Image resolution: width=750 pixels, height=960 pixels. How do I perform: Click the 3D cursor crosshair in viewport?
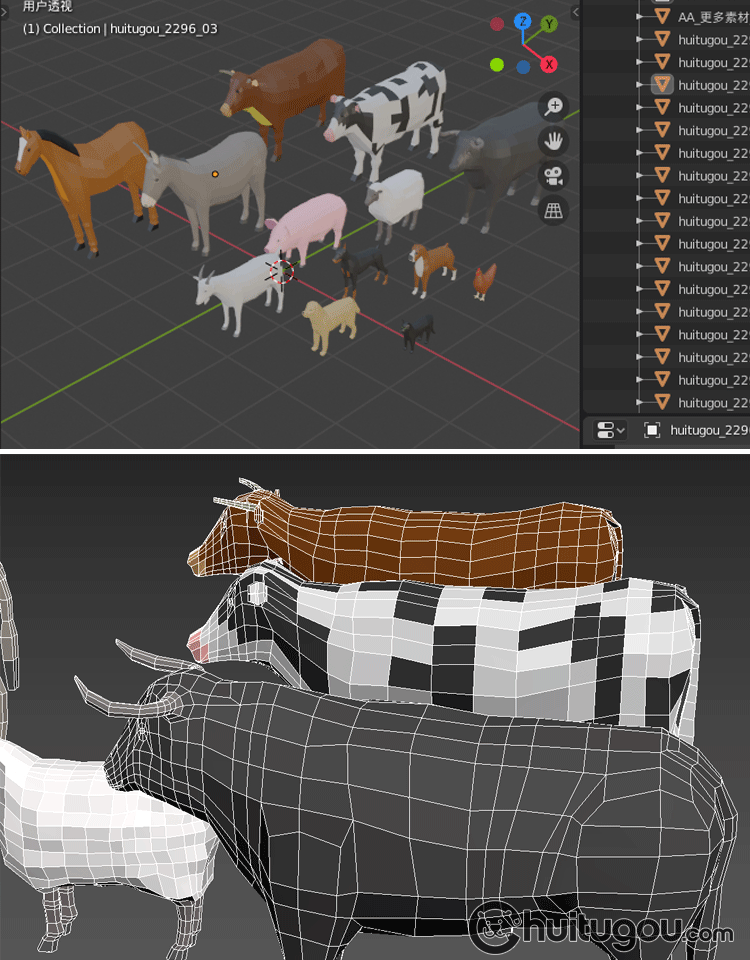pyautogui.click(x=282, y=271)
